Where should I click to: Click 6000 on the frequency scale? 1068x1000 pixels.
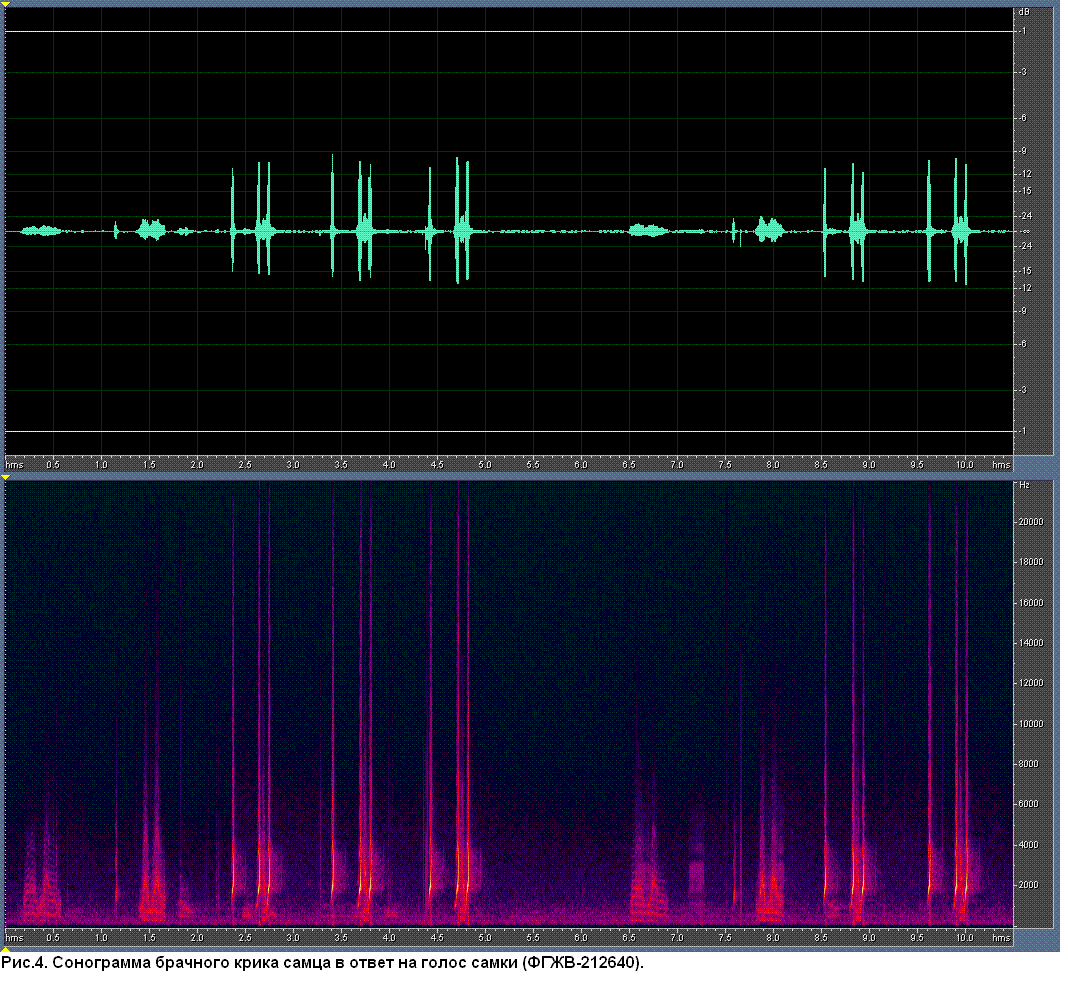[1028, 804]
